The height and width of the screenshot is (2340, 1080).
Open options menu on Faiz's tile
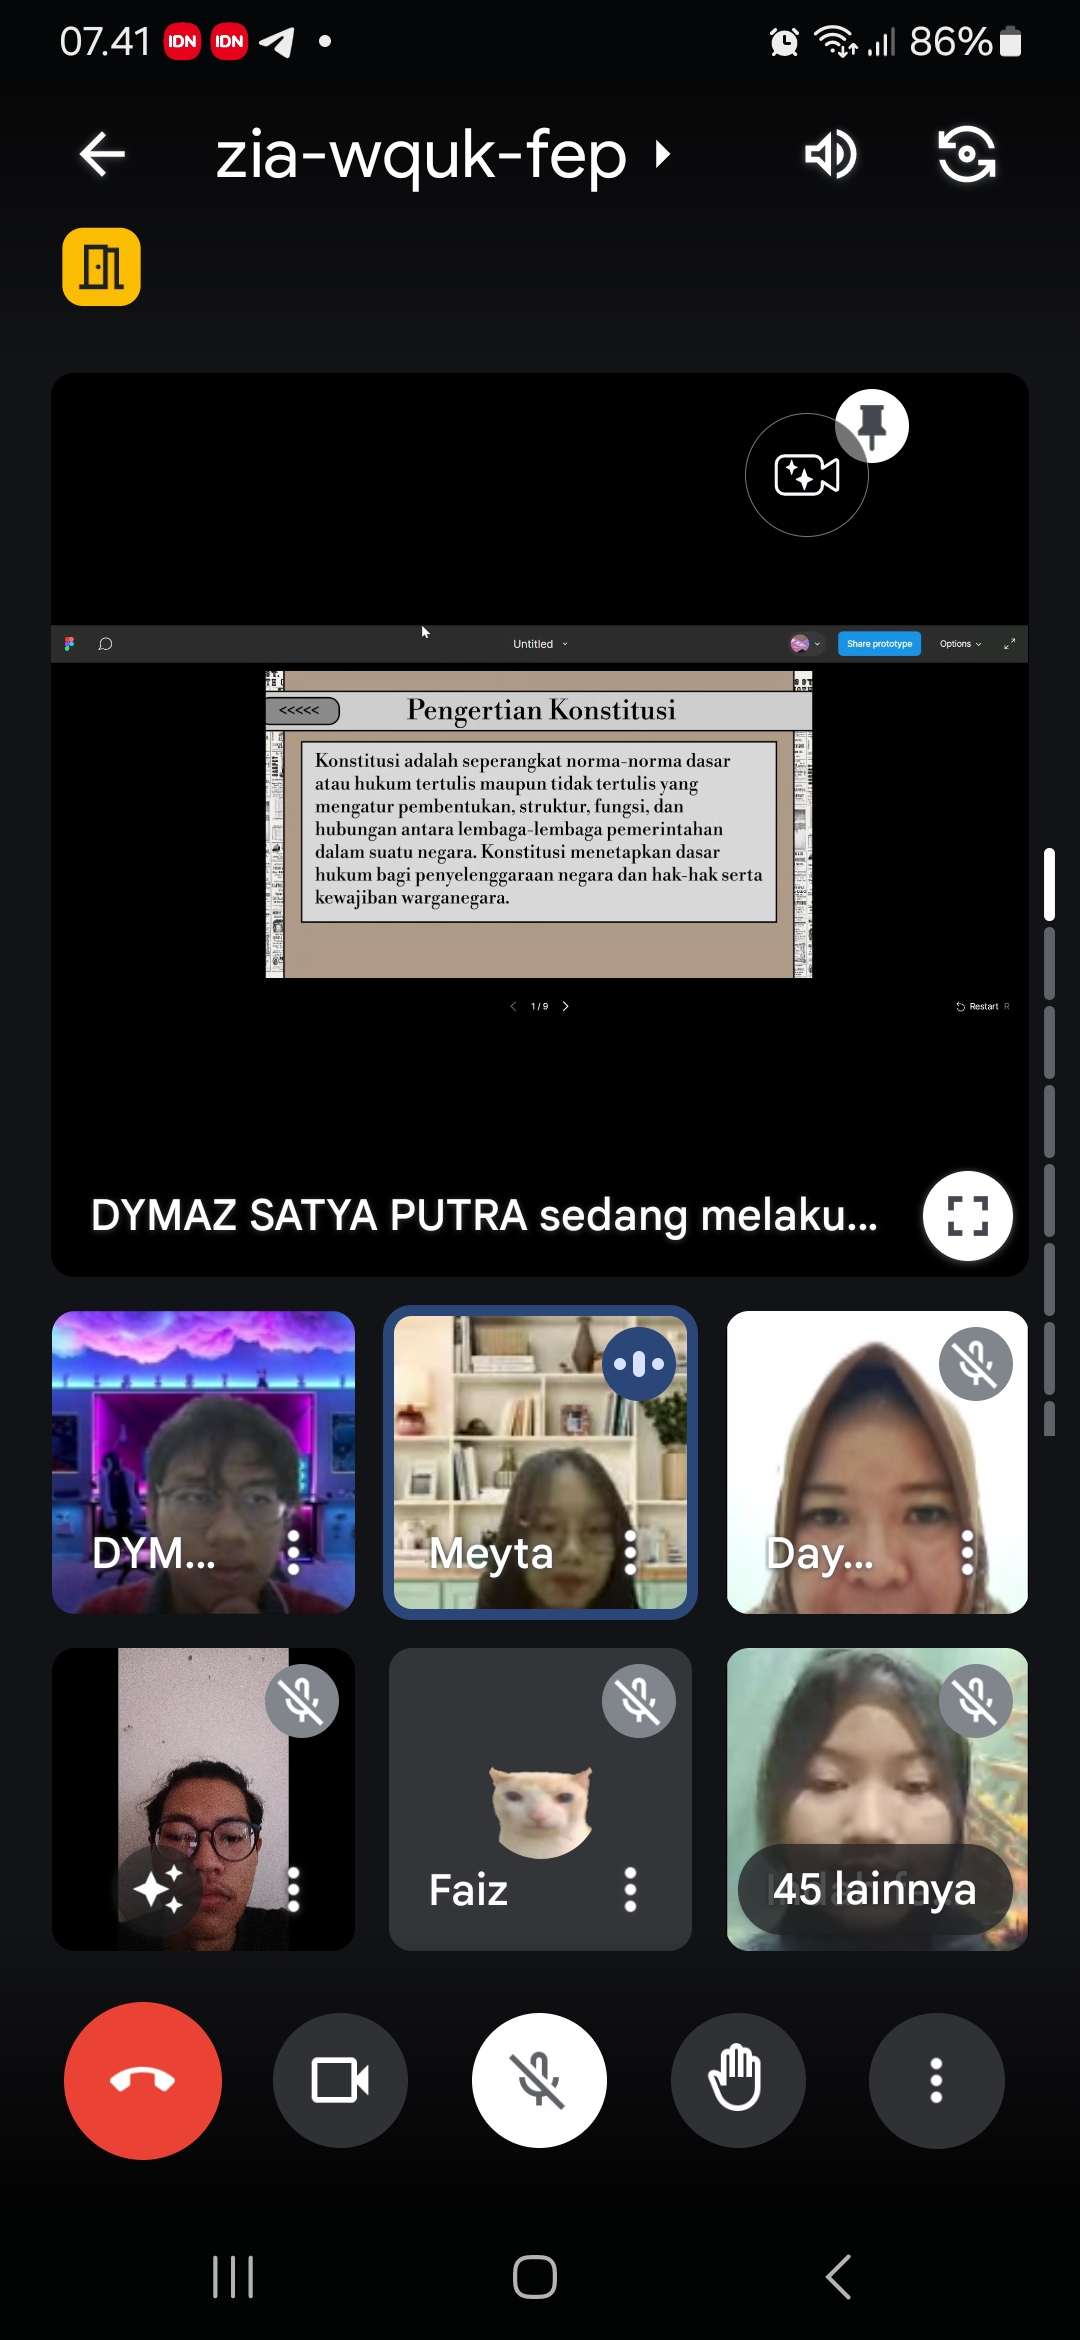(630, 1889)
